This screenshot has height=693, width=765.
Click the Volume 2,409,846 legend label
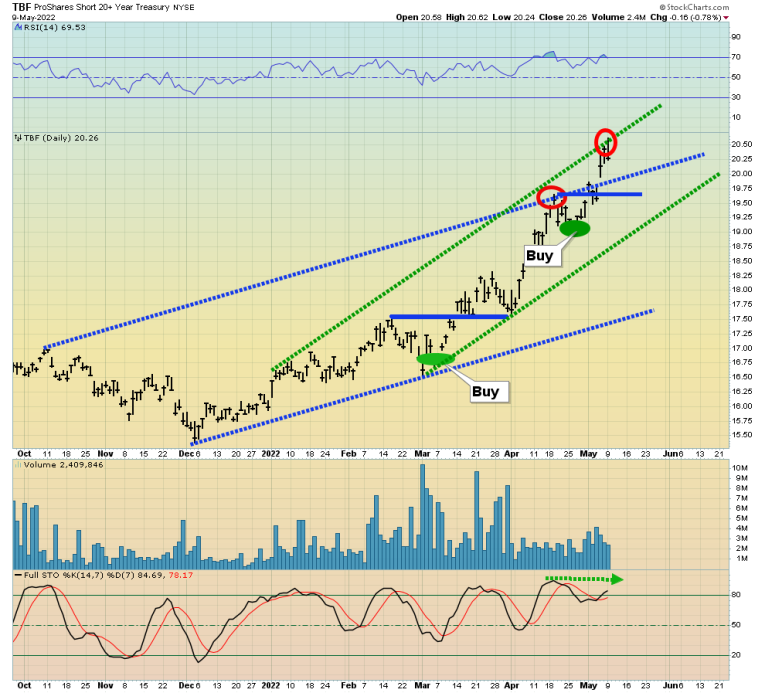[60, 465]
